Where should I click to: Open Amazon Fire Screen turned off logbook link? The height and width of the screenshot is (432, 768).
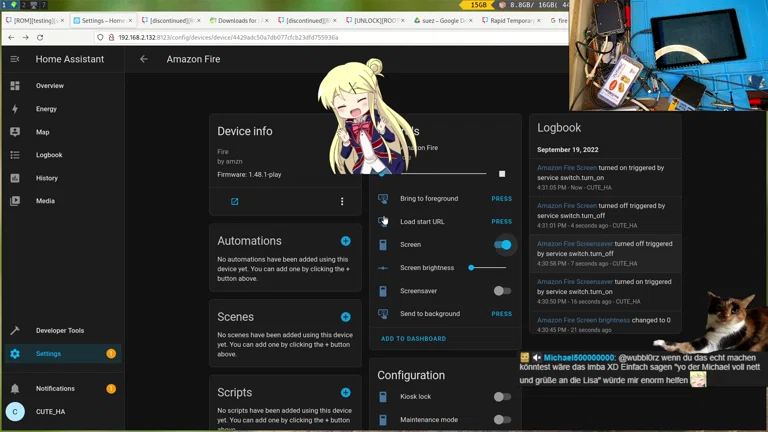point(567,206)
